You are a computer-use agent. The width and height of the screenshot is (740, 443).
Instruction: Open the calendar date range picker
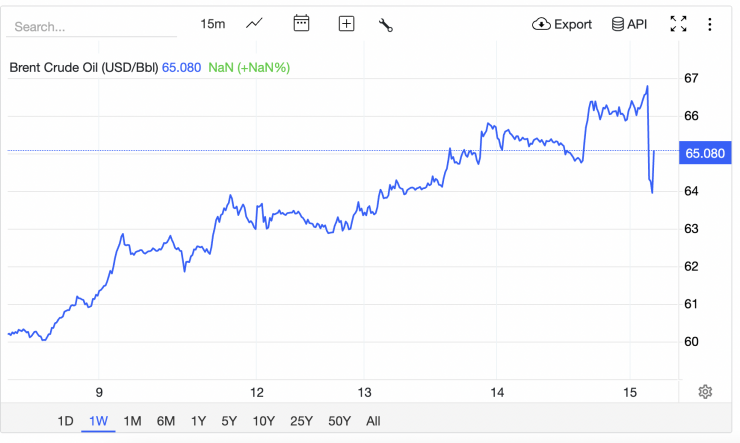tap(301, 24)
